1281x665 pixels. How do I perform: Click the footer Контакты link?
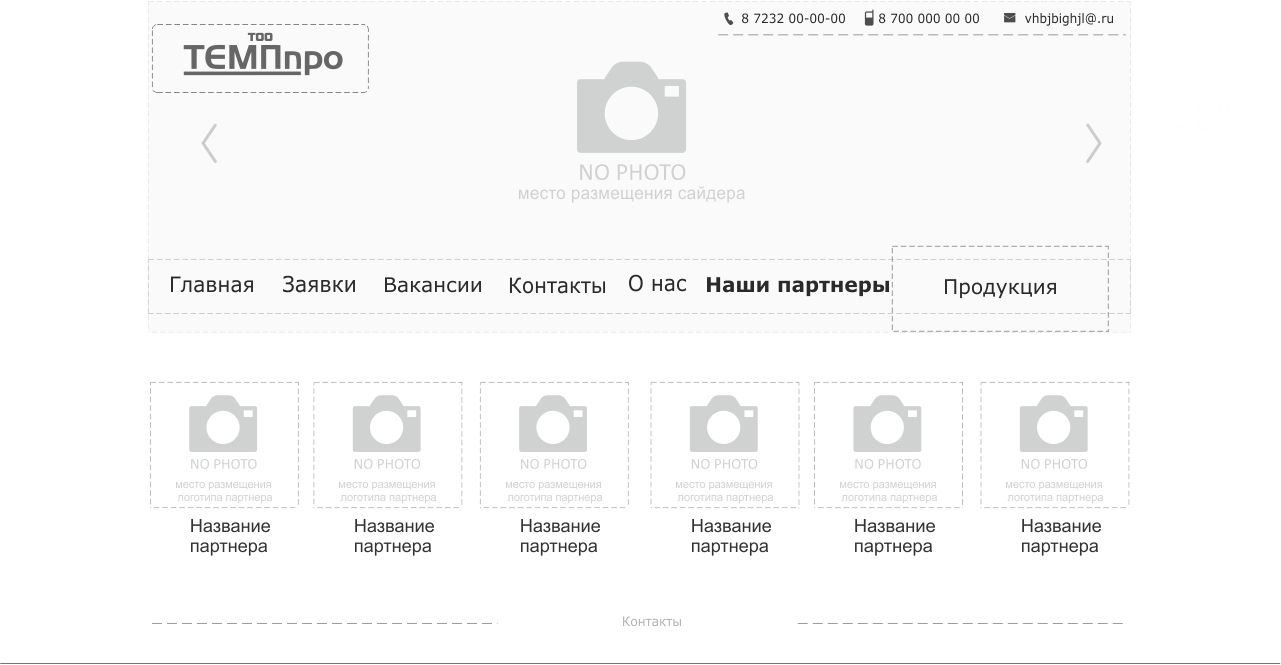651,622
